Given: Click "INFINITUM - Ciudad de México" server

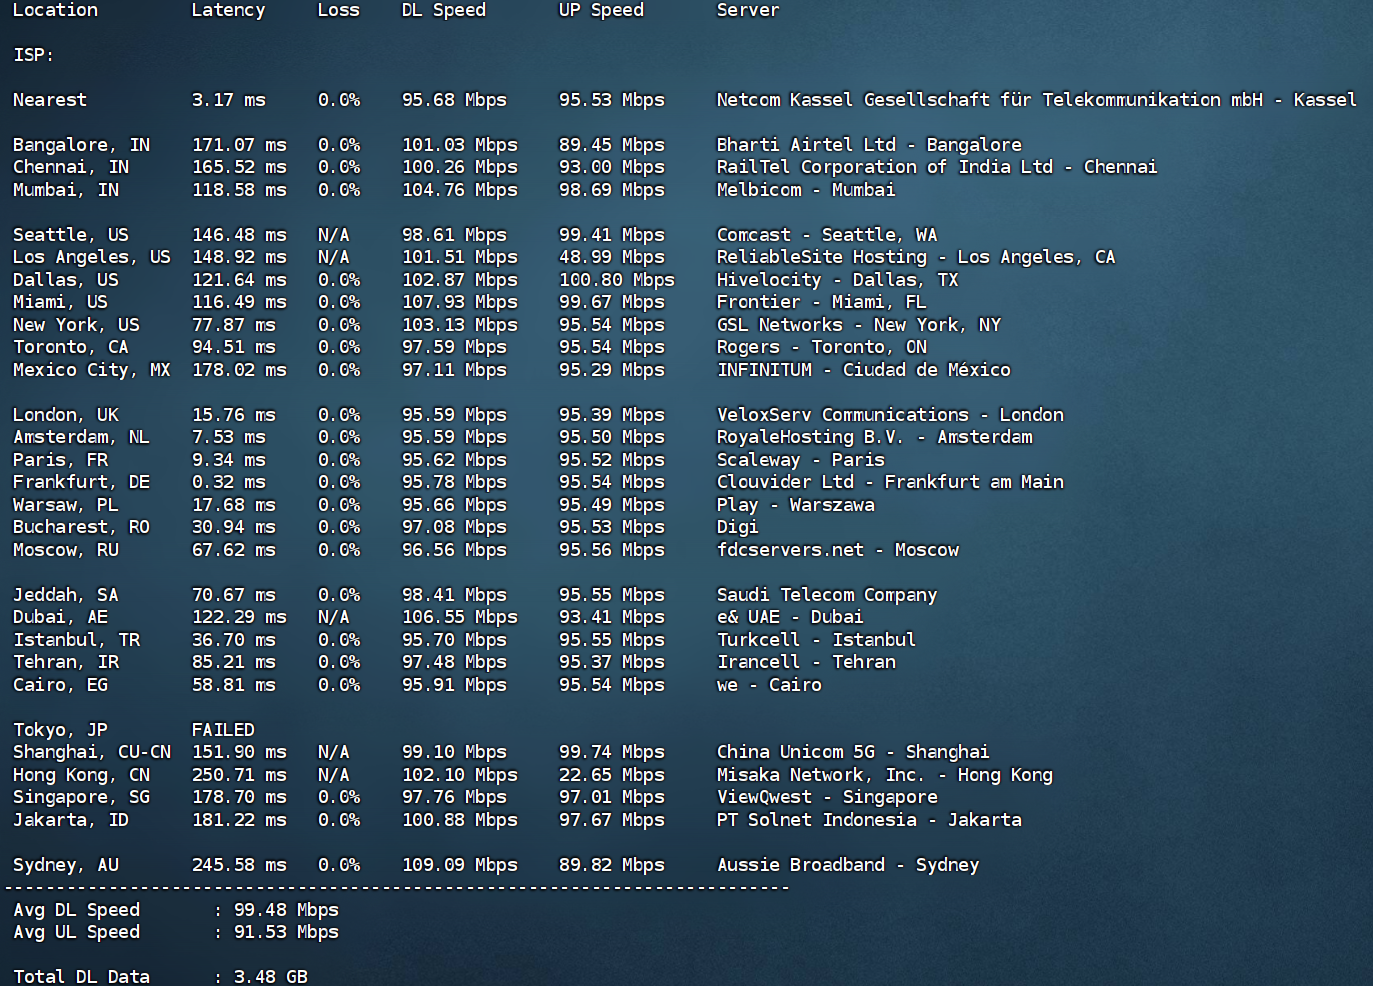Looking at the screenshot, I should tap(864, 370).
